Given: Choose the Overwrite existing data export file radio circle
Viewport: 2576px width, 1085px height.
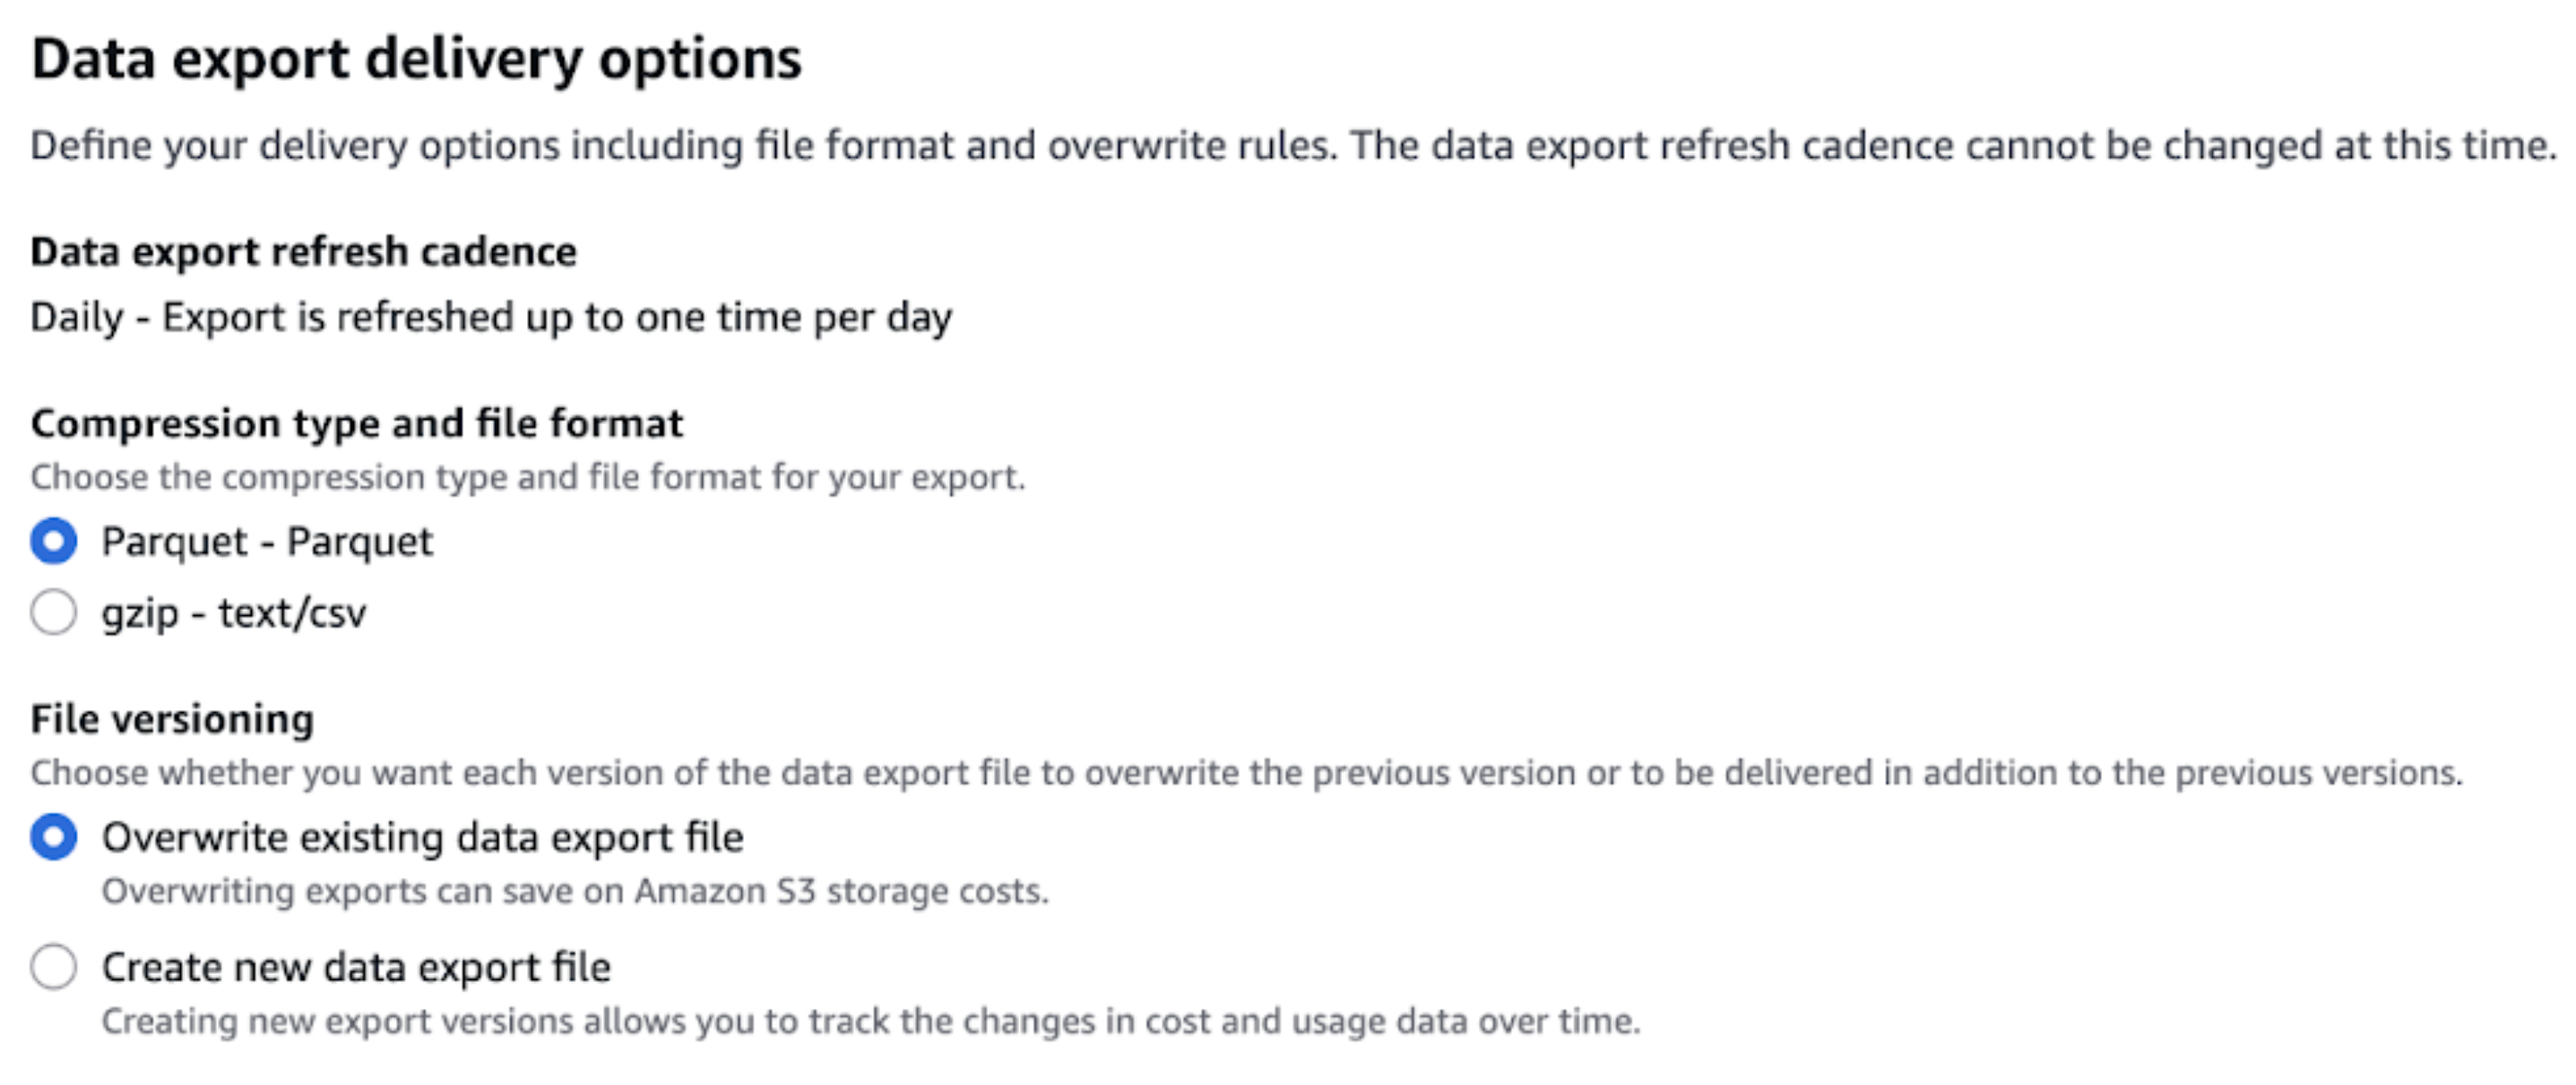Looking at the screenshot, I should [x=54, y=837].
